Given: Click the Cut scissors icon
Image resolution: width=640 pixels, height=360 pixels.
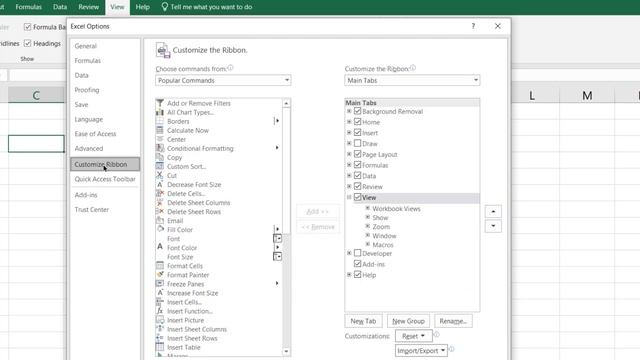Looking at the screenshot, I should pyautogui.click(x=160, y=175).
